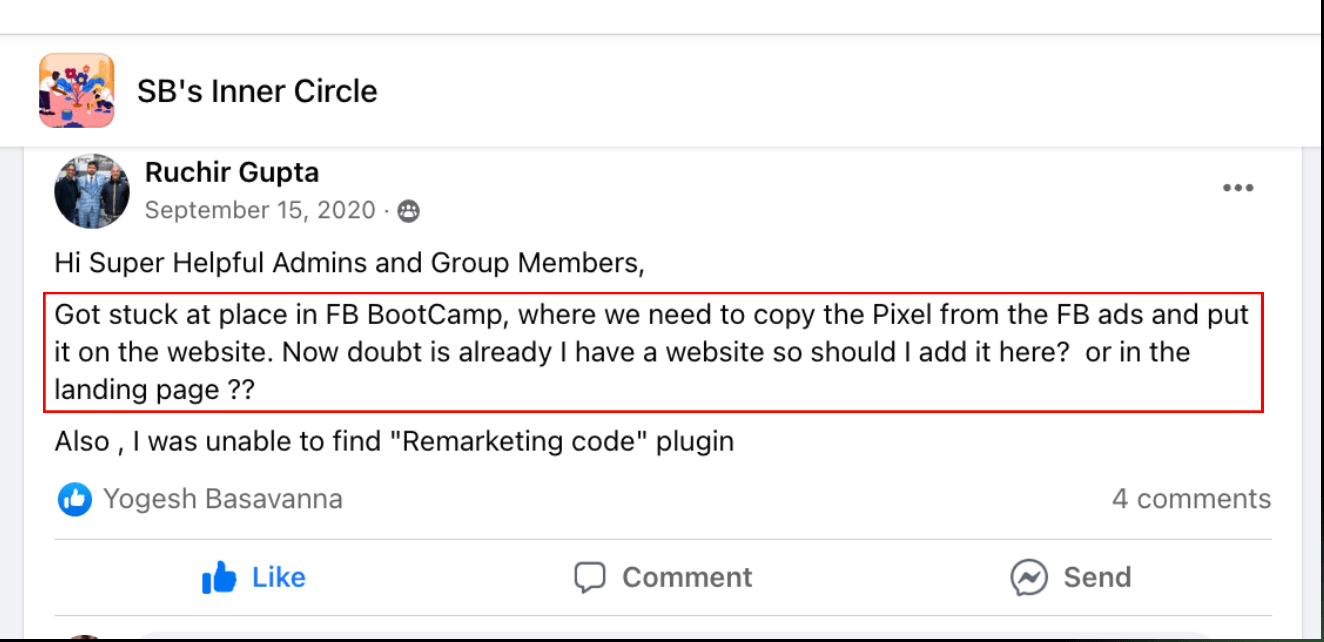Viewport: 1324px width, 642px height.
Task: Click the thumbs-up icon in the action bar
Action: tap(219, 577)
